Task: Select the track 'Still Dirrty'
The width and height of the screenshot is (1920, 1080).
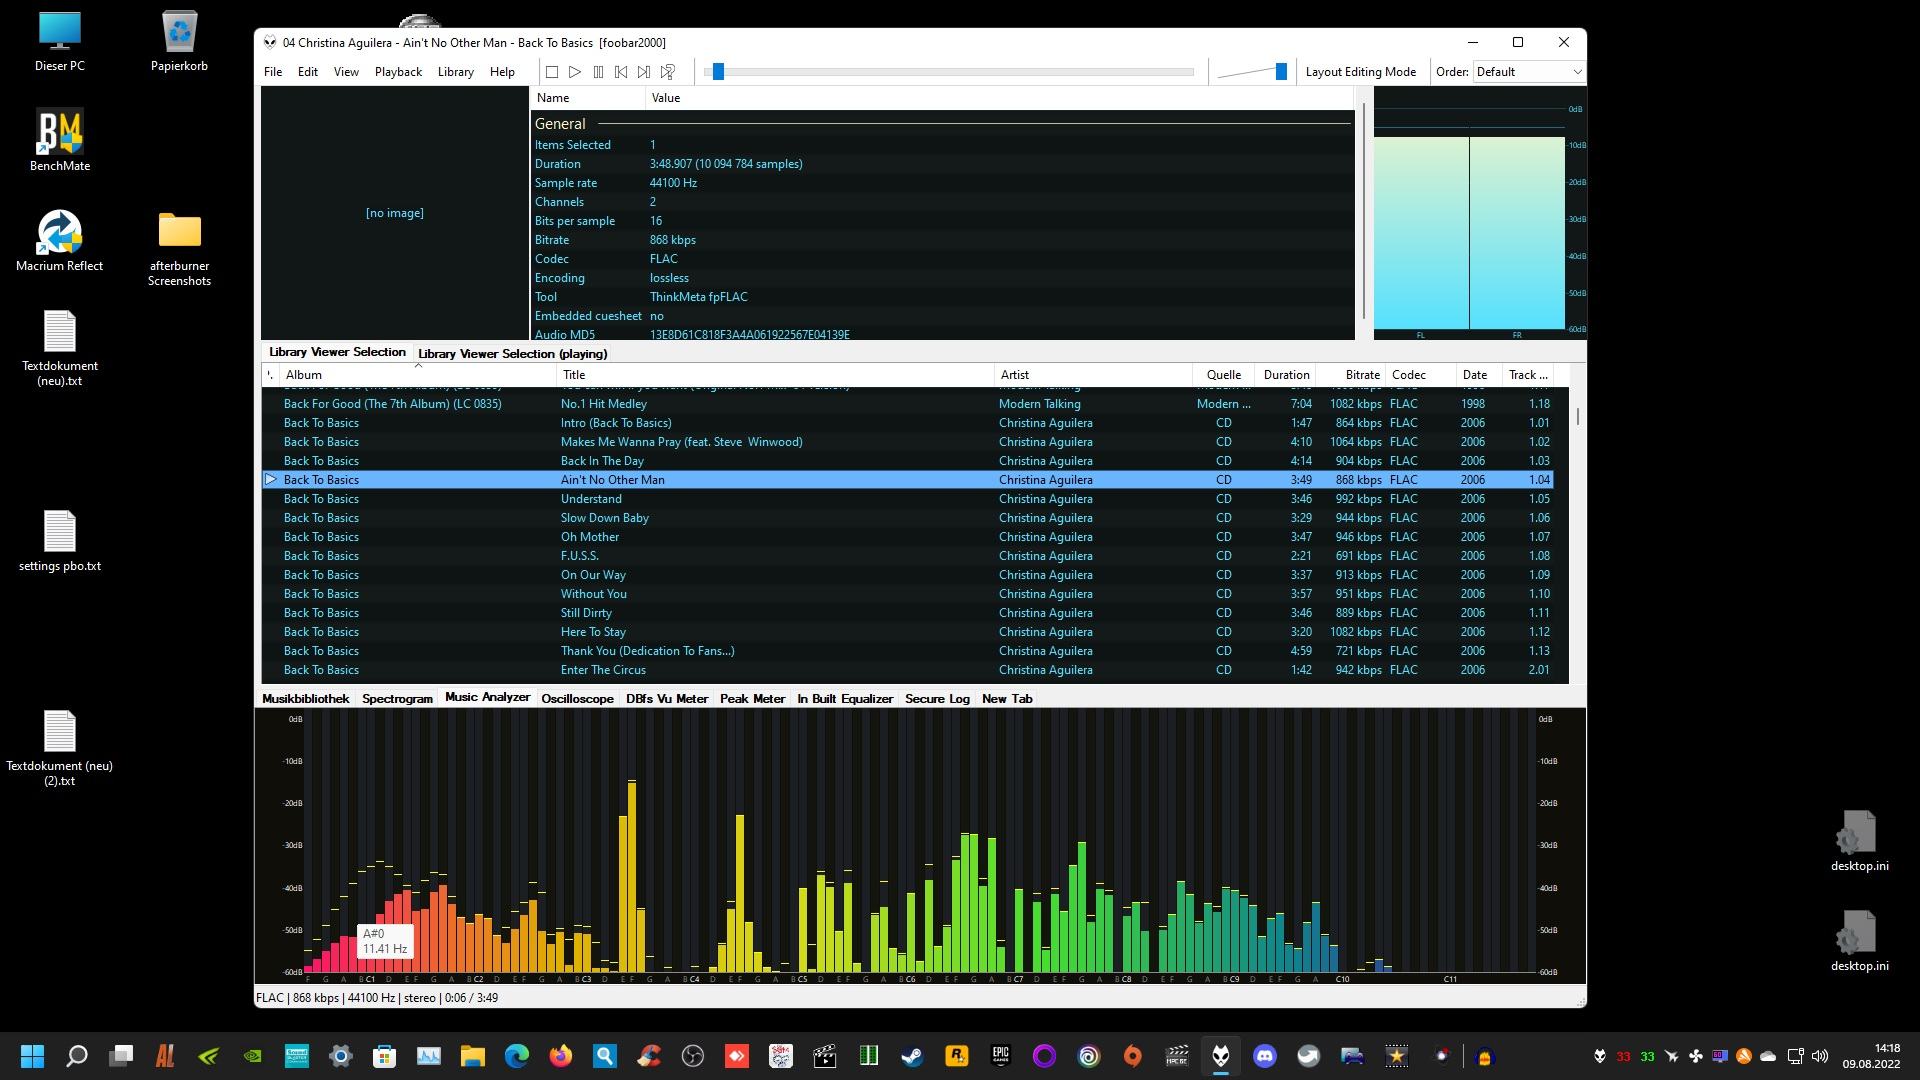Action: click(x=907, y=613)
